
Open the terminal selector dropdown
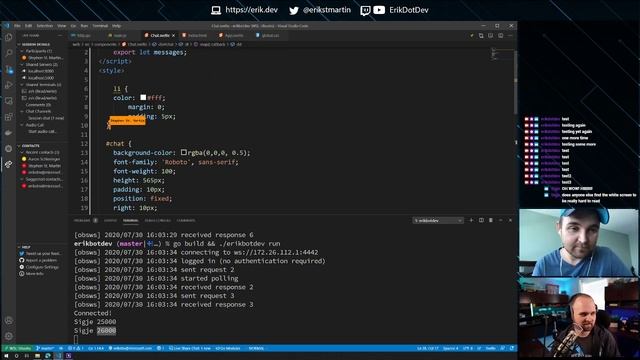pyautogui.click(x=438, y=220)
